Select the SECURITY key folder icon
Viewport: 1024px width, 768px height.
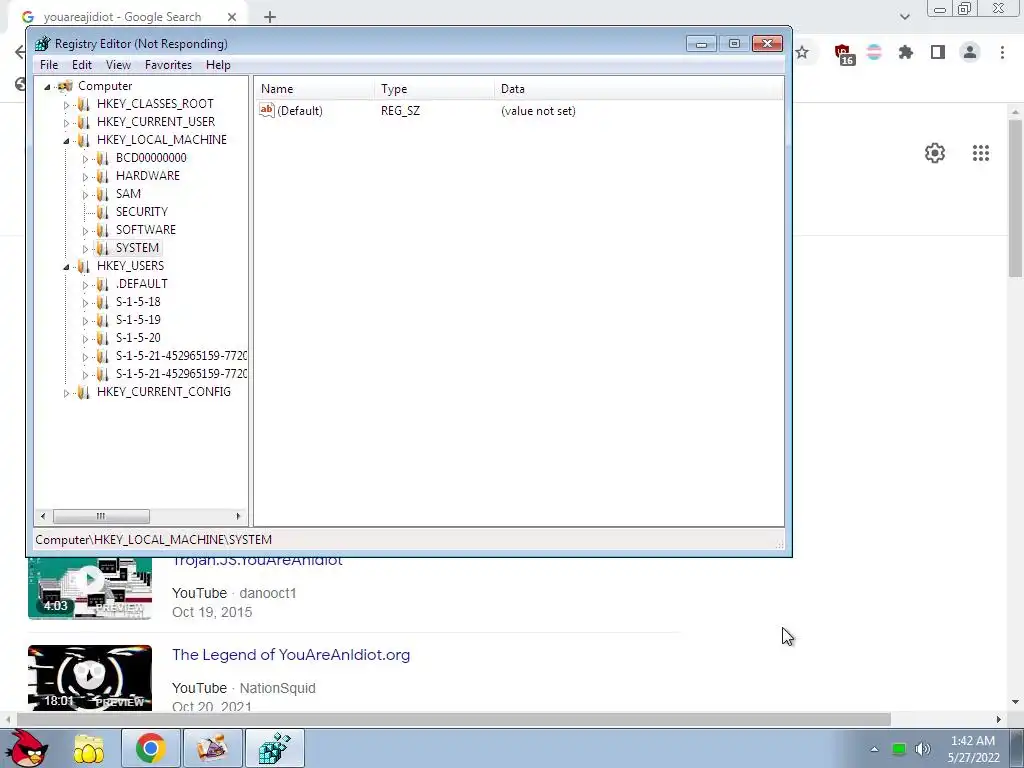(103, 212)
